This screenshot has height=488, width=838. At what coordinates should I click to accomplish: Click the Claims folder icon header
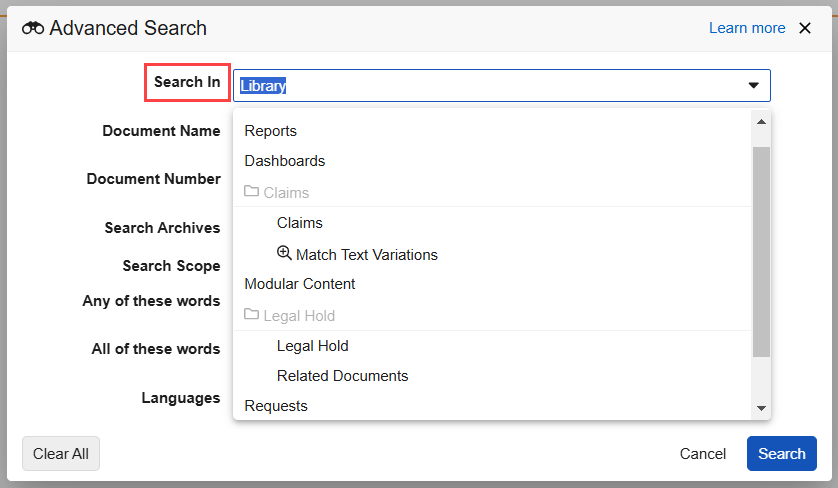click(252, 192)
